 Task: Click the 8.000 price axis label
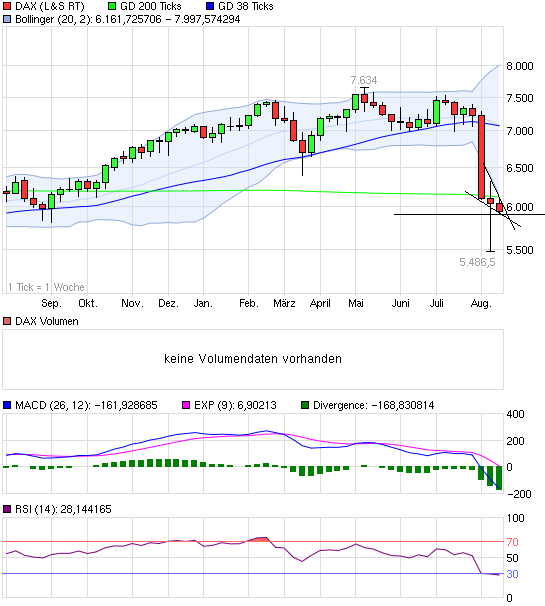coord(520,66)
